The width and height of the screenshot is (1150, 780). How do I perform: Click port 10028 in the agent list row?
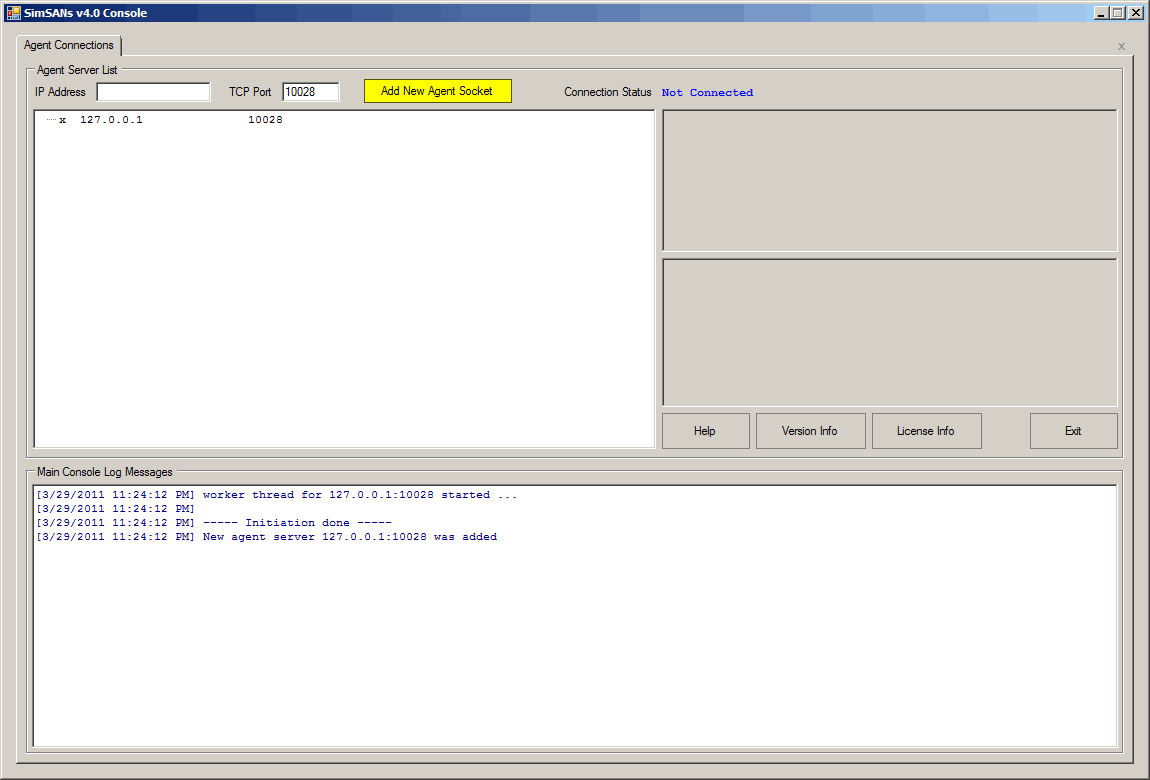265,120
